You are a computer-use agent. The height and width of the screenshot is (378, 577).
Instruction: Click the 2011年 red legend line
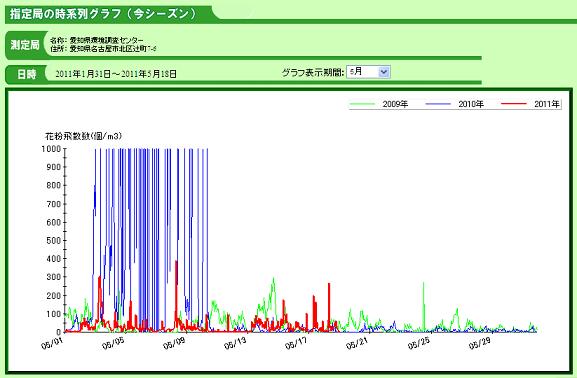pos(514,104)
